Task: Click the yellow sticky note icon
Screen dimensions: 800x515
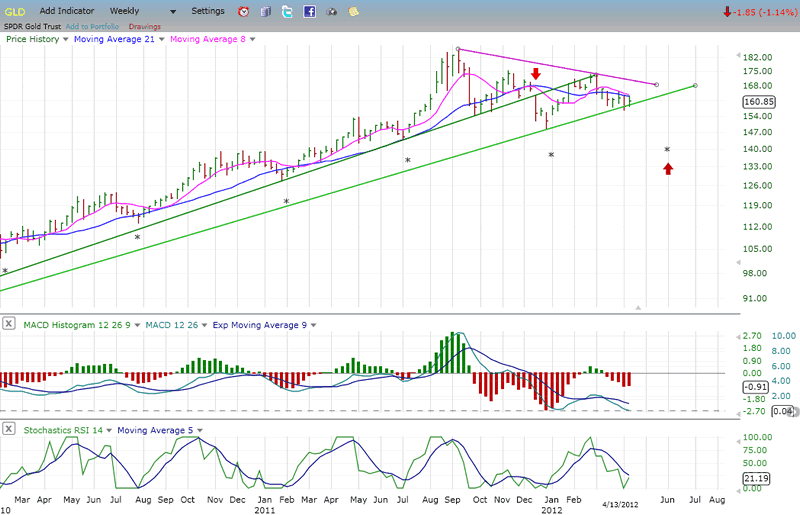Action: click(x=354, y=12)
